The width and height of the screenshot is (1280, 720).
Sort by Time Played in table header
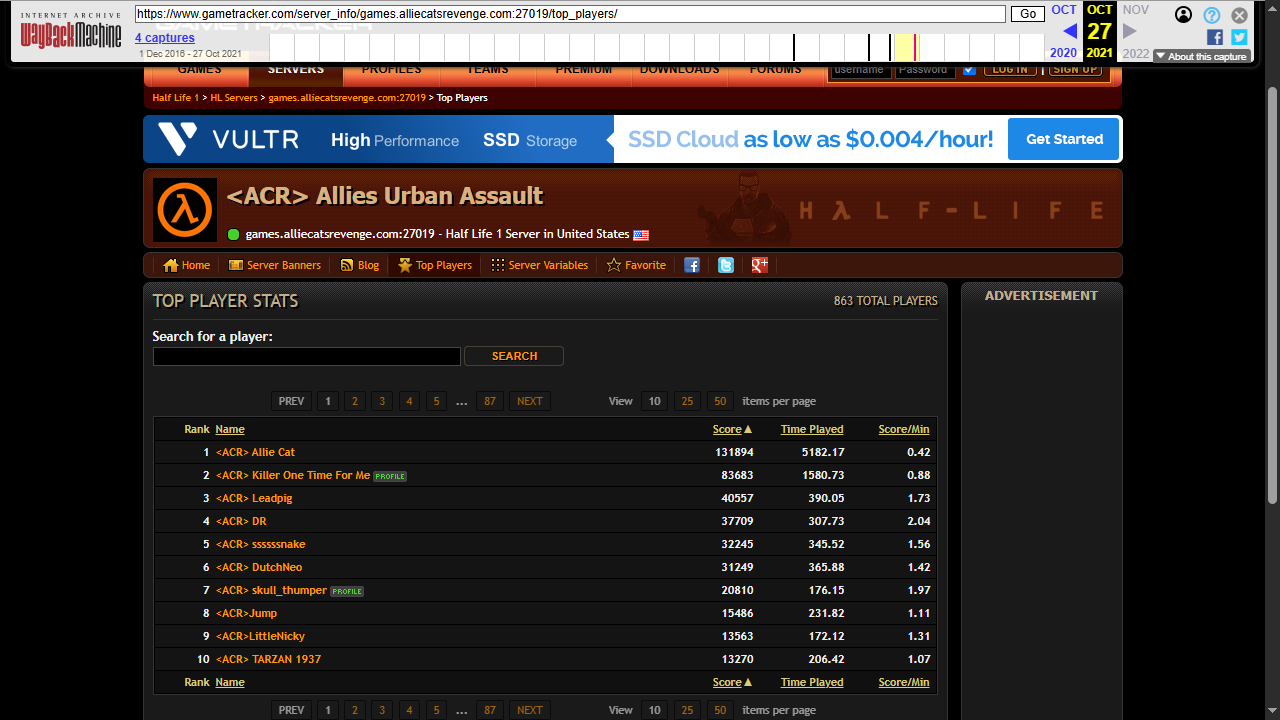[812, 429]
